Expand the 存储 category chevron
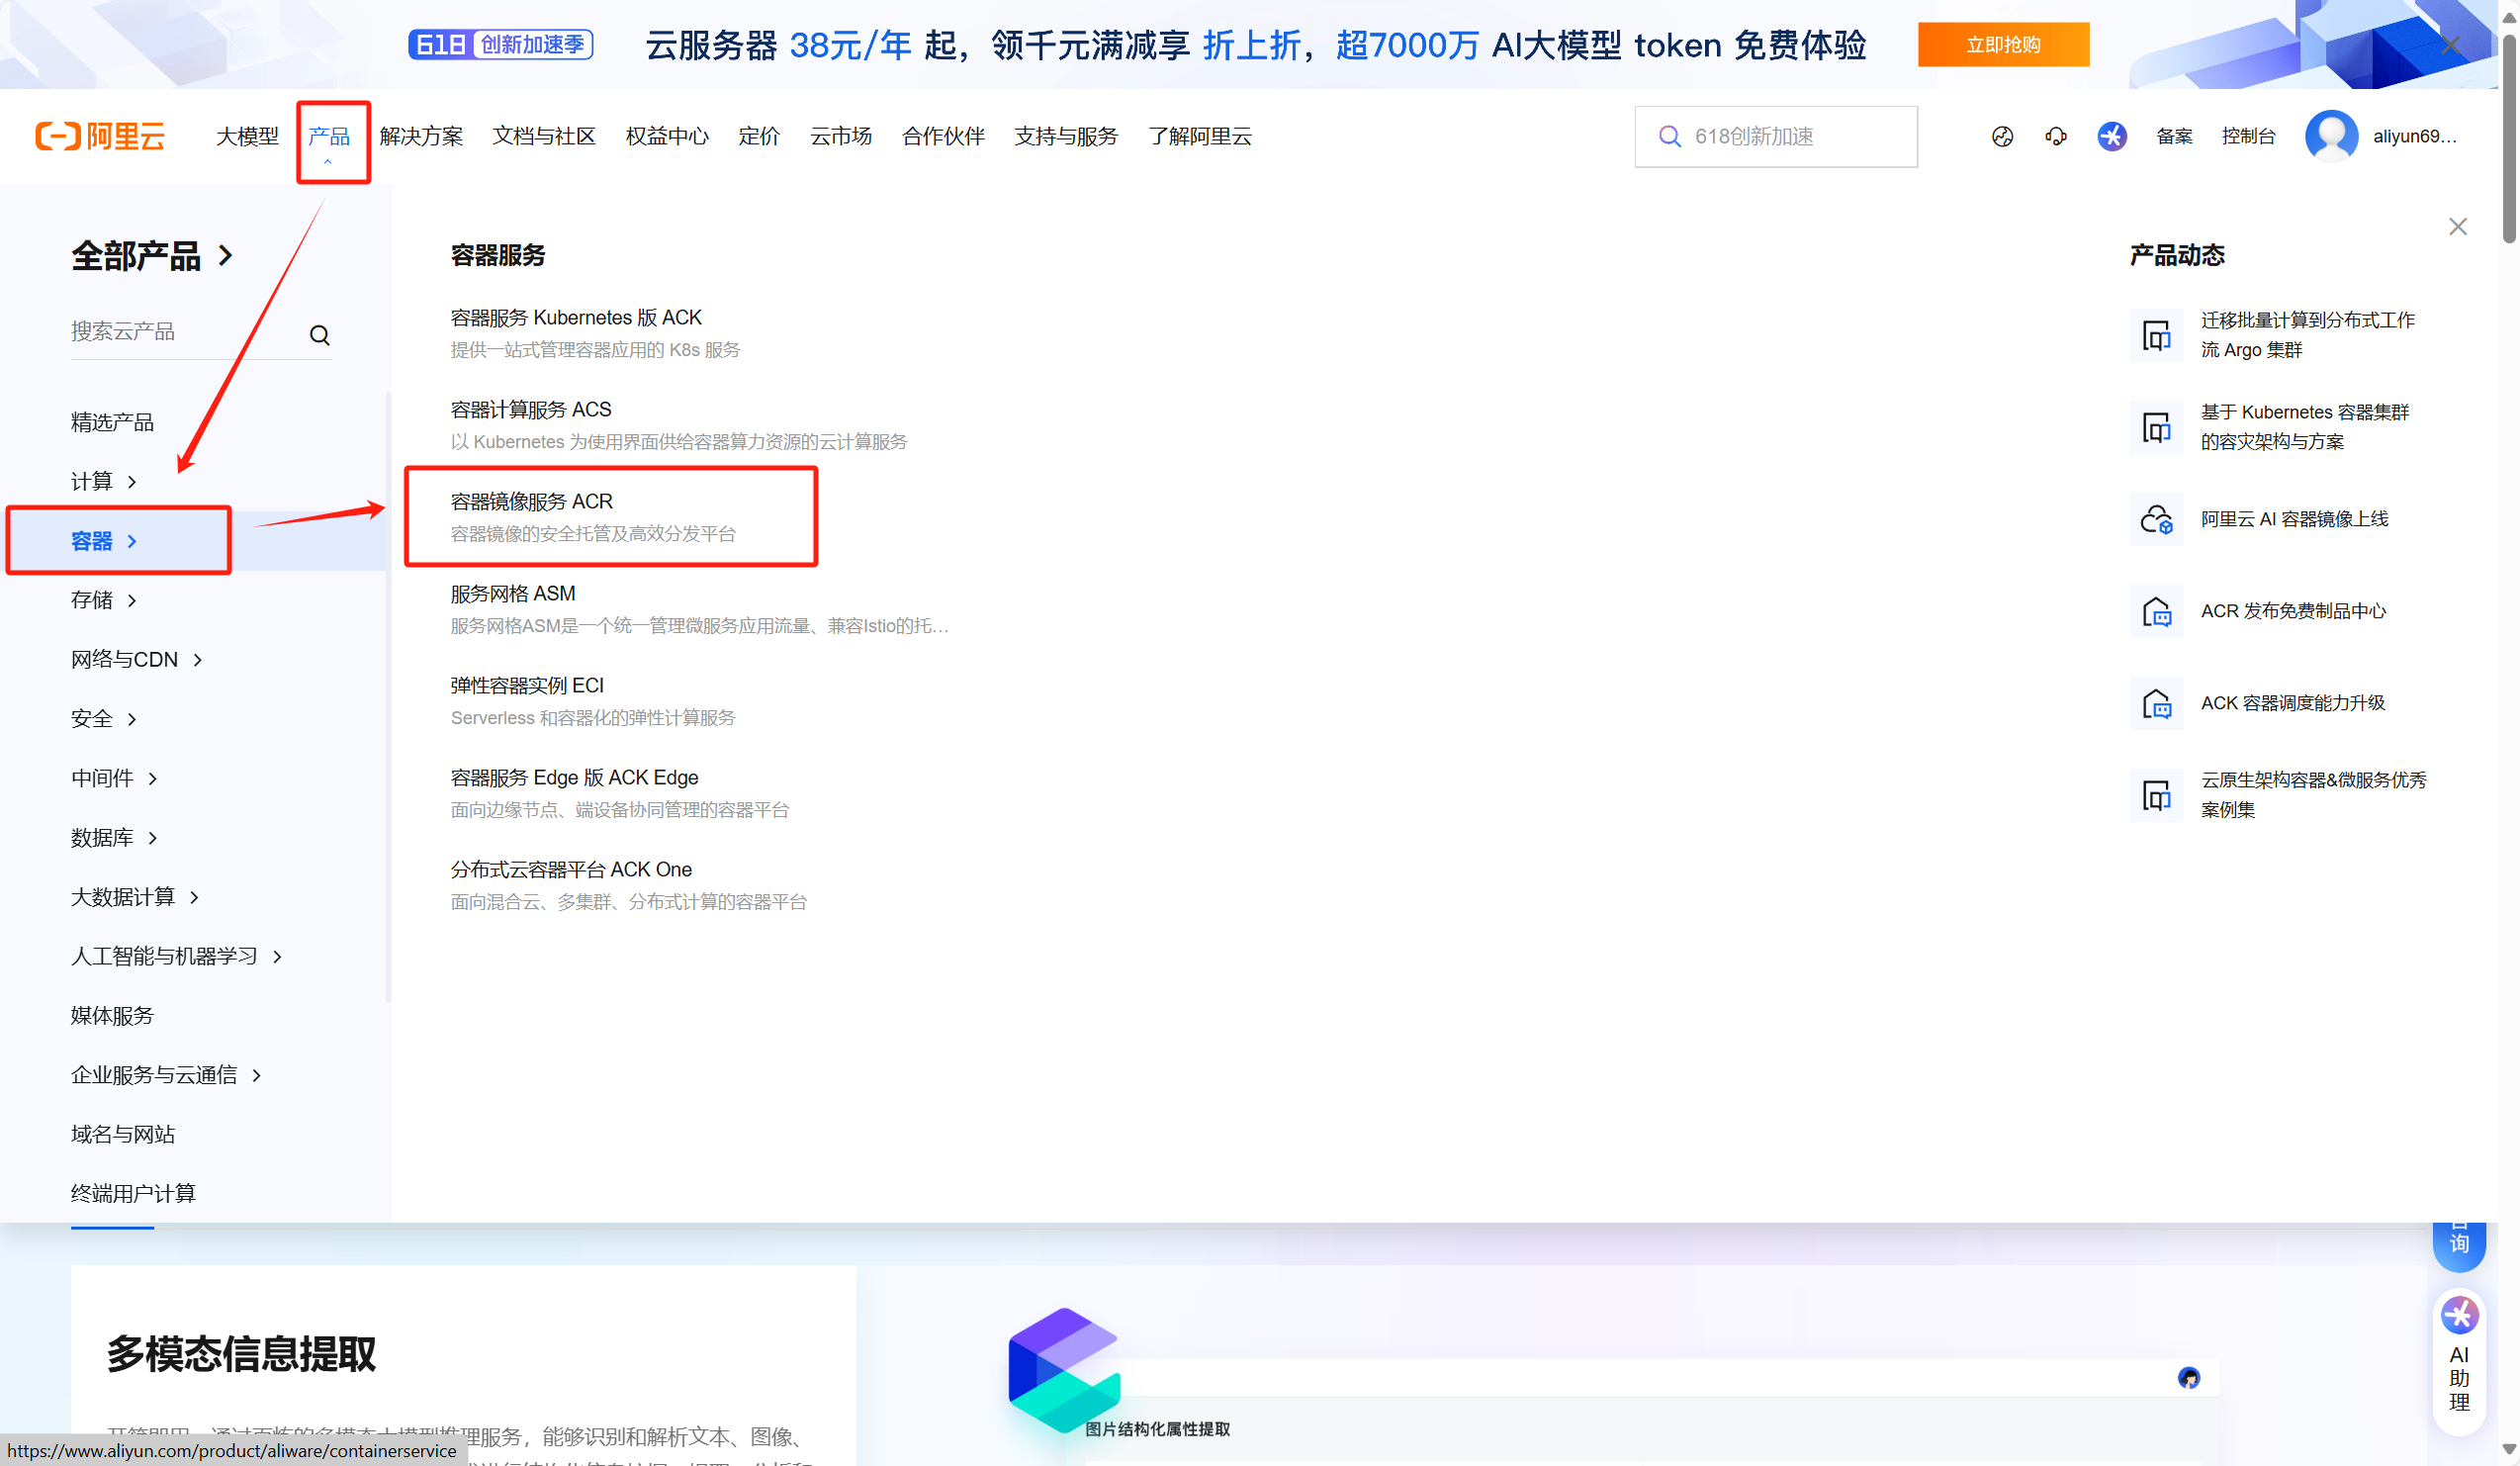 (x=132, y=600)
